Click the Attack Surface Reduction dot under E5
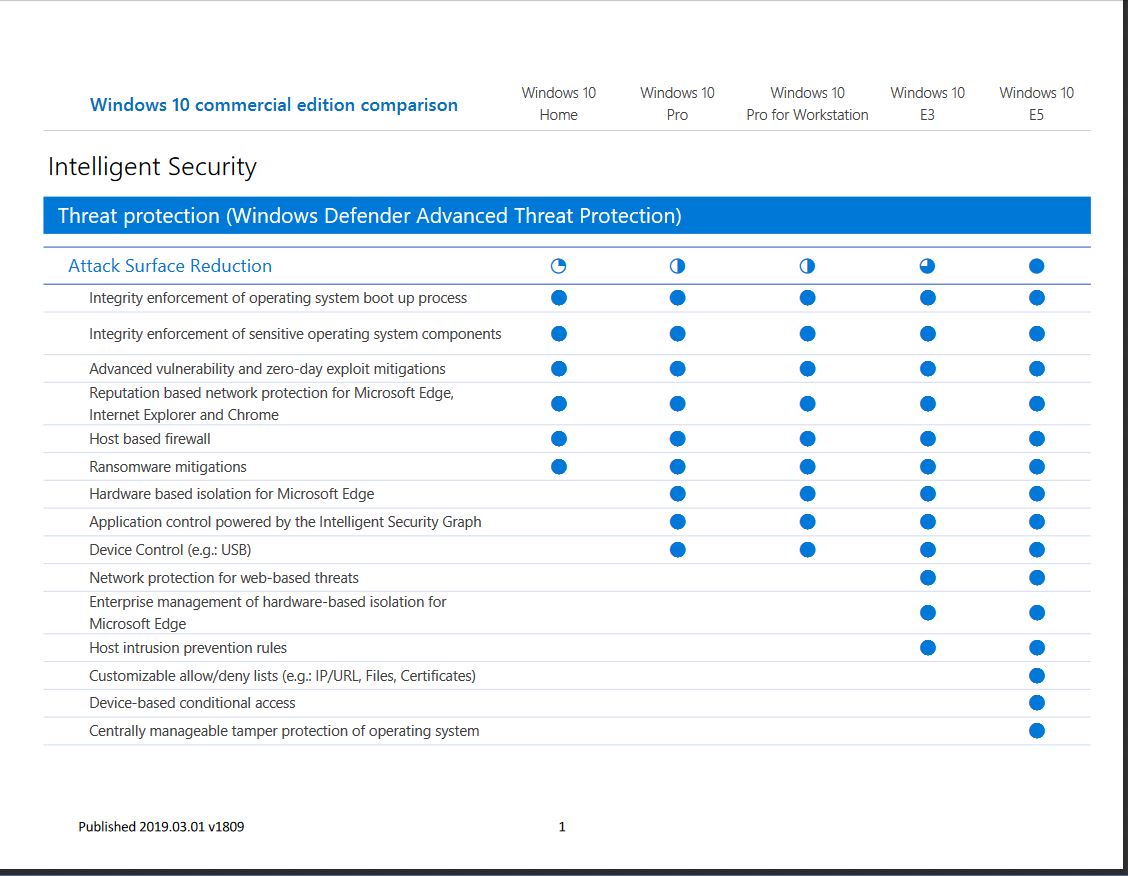Viewport: 1128px width, 876px height. pyautogui.click(x=1036, y=266)
